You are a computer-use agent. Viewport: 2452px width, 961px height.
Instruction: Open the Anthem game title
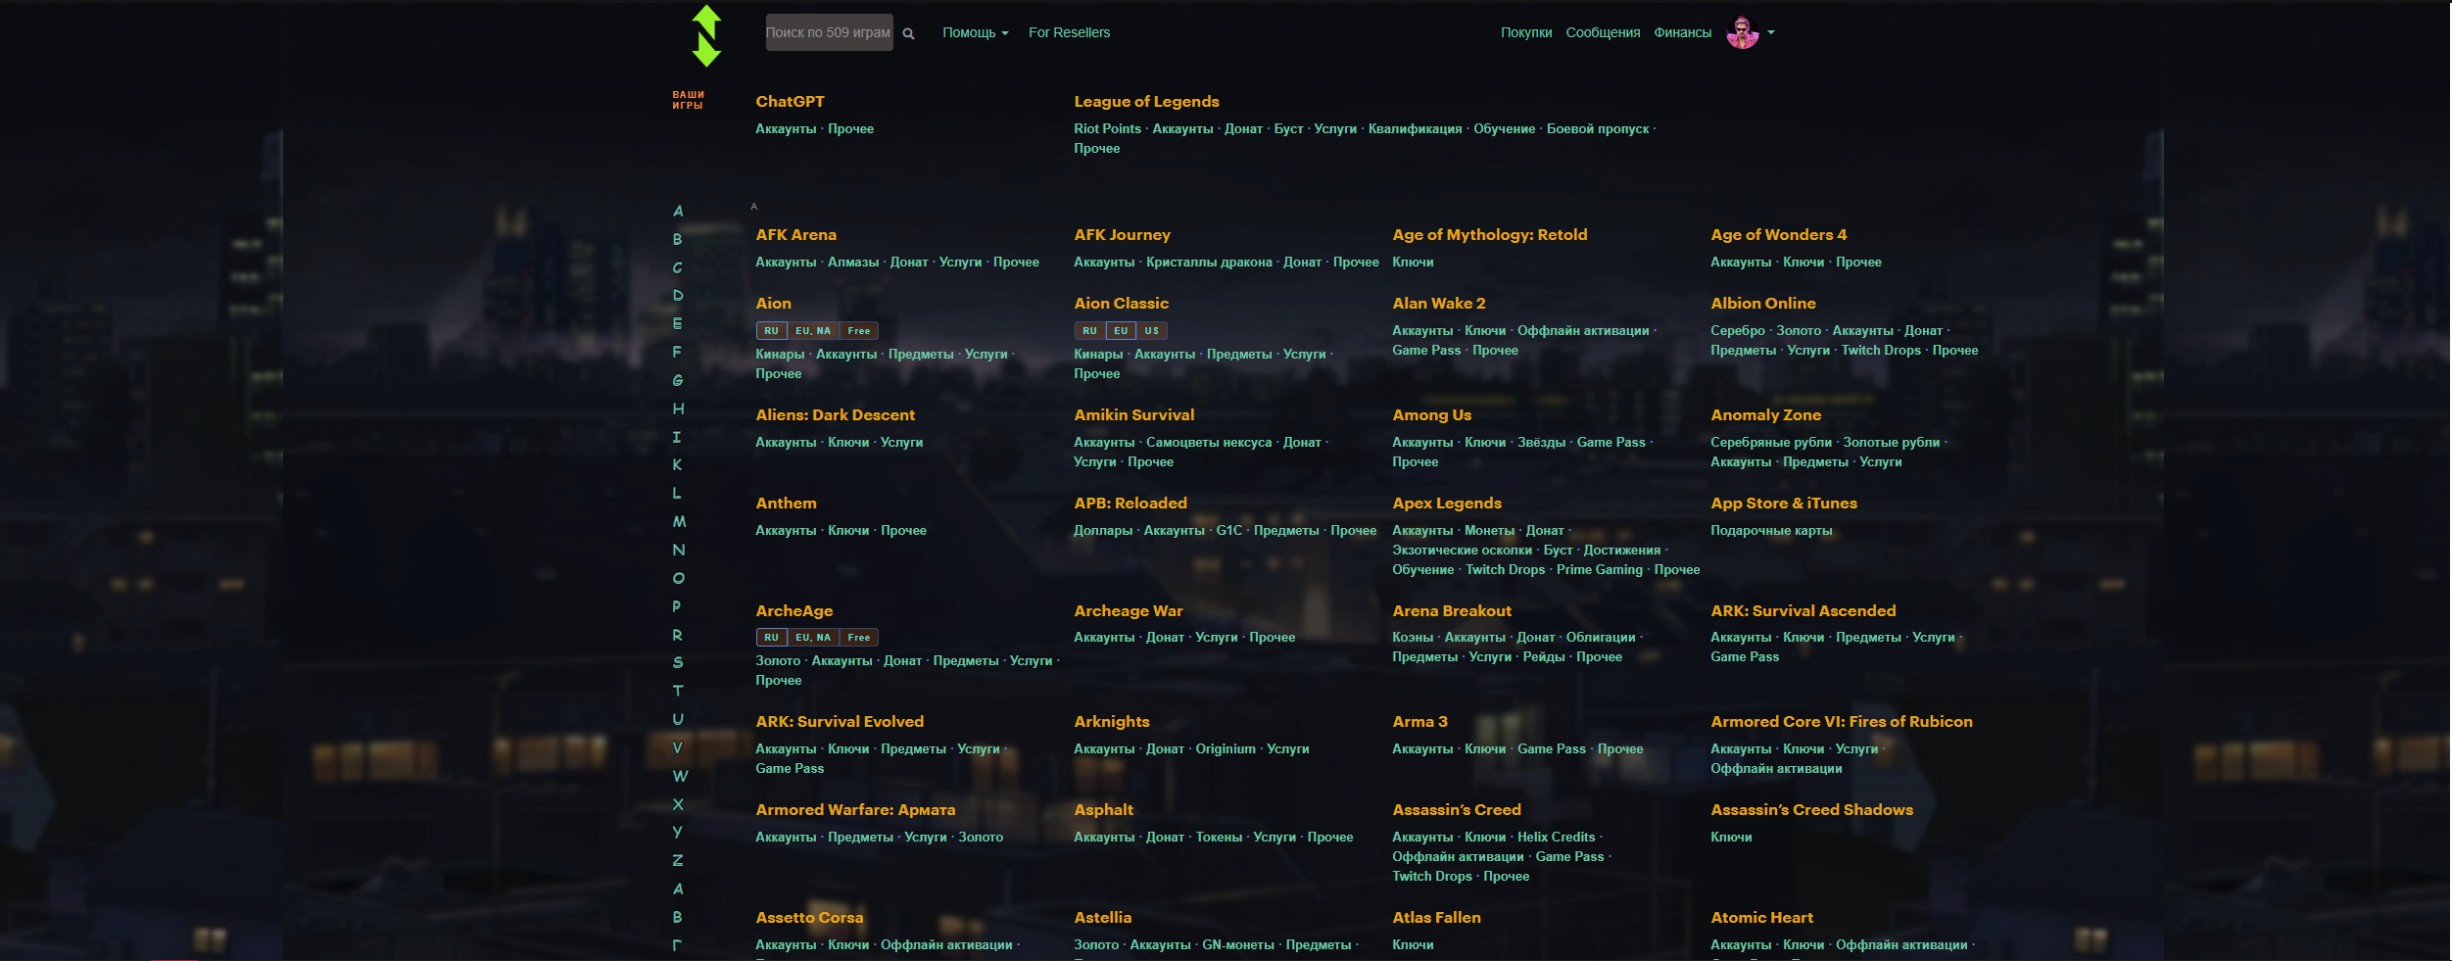(786, 503)
